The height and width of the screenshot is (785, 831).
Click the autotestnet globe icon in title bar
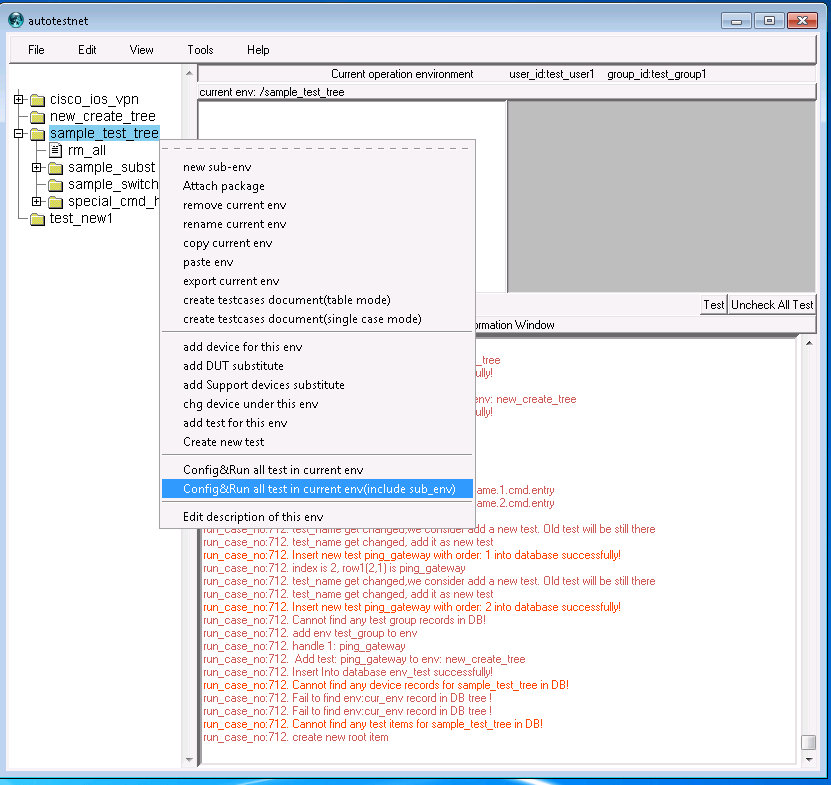click(15, 19)
